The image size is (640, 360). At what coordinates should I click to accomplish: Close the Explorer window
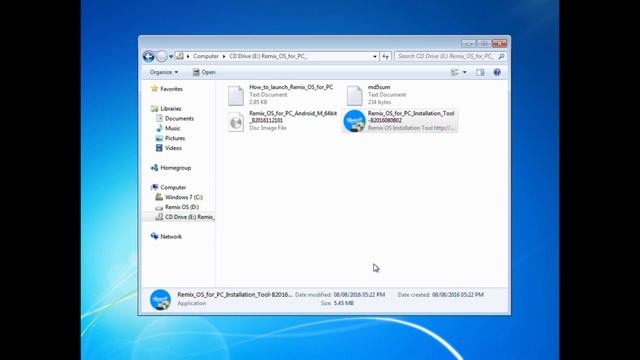pyautogui.click(x=499, y=43)
